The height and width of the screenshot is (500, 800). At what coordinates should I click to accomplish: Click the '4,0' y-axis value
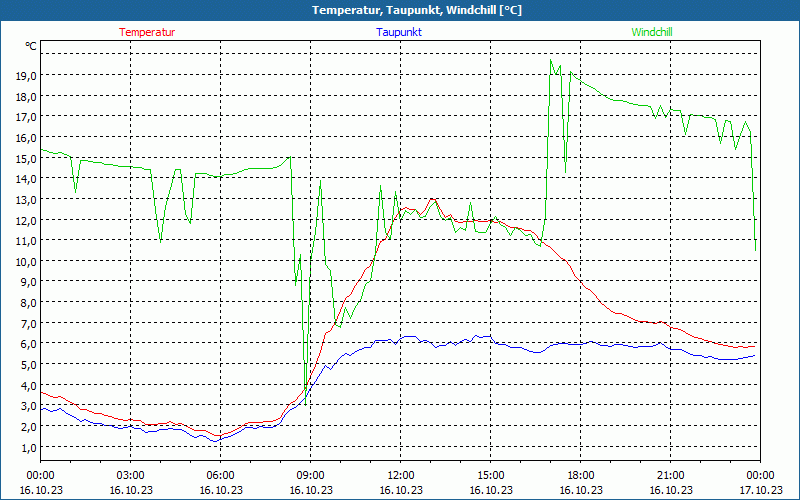[x=29, y=385]
